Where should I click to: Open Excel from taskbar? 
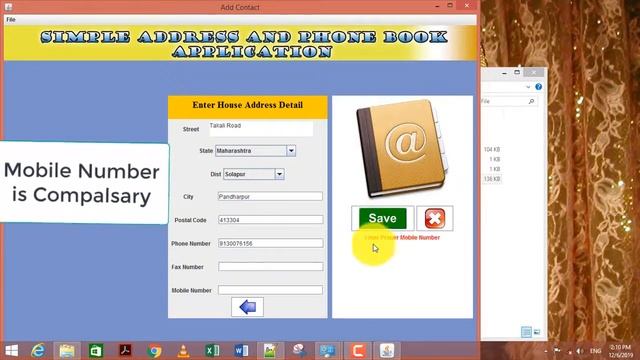212,351
